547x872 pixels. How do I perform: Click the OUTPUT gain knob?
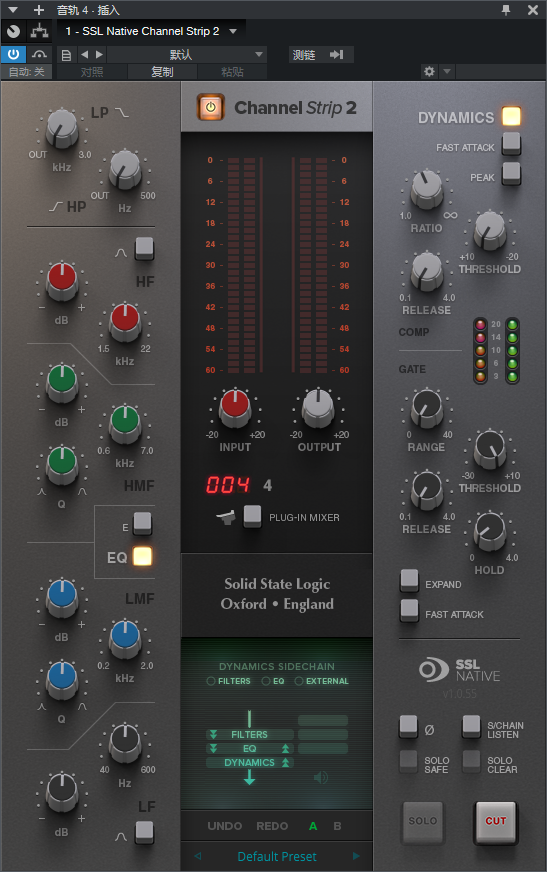[x=319, y=406]
